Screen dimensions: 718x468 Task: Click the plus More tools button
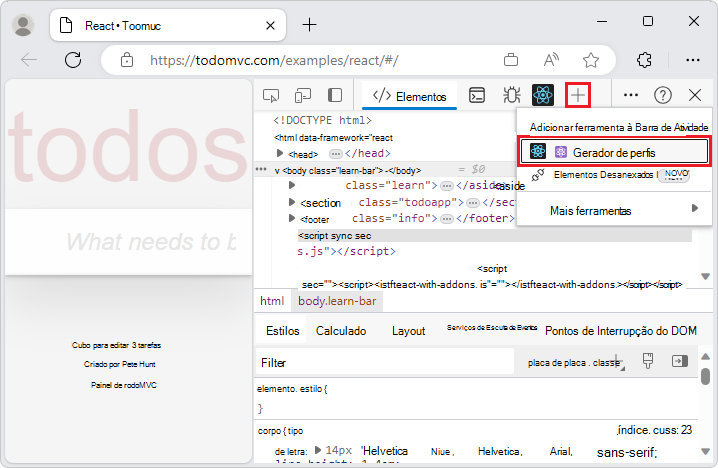pos(578,95)
